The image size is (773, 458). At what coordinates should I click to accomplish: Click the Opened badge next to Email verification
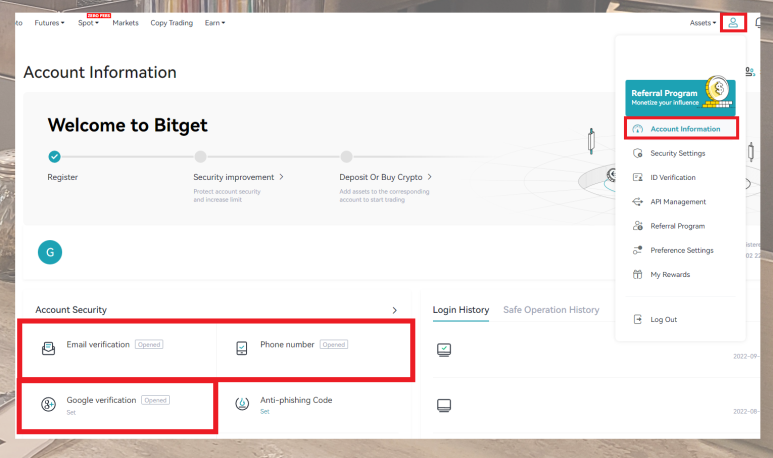point(149,345)
